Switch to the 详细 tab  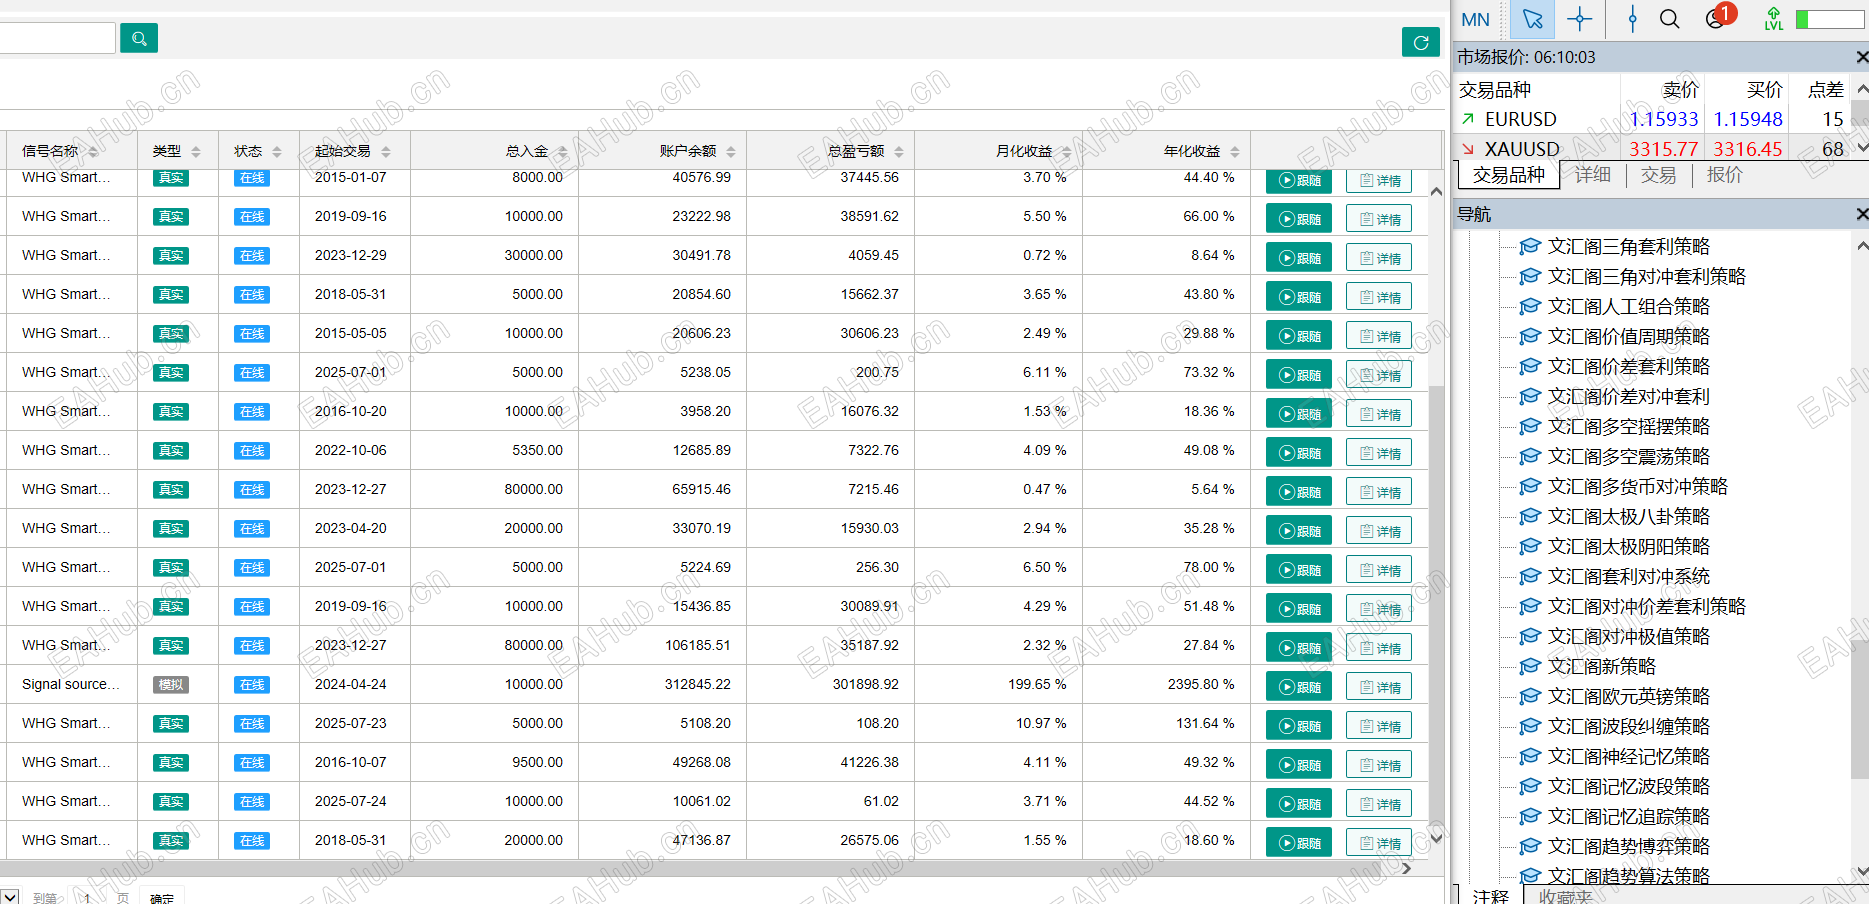(x=1593, y=175)
